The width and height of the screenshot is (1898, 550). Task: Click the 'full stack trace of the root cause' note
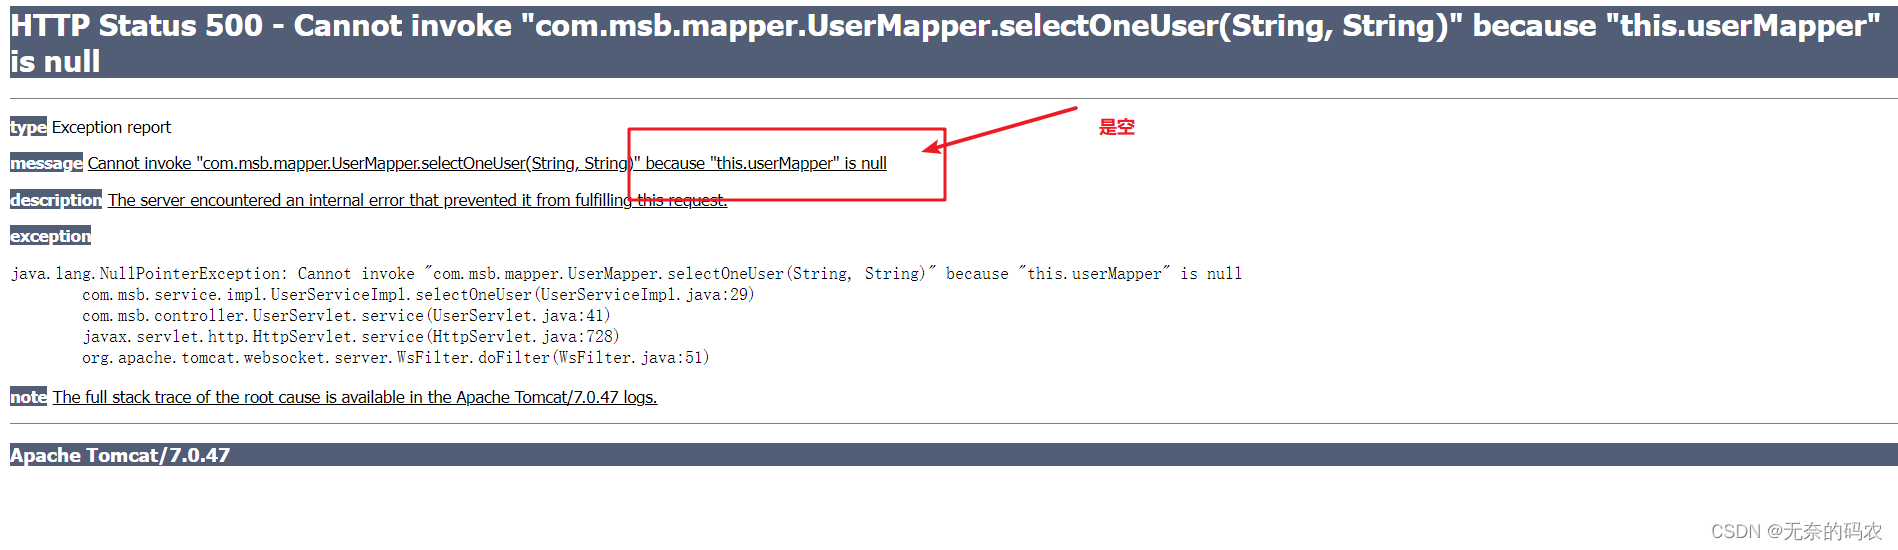tap(355, 397)
